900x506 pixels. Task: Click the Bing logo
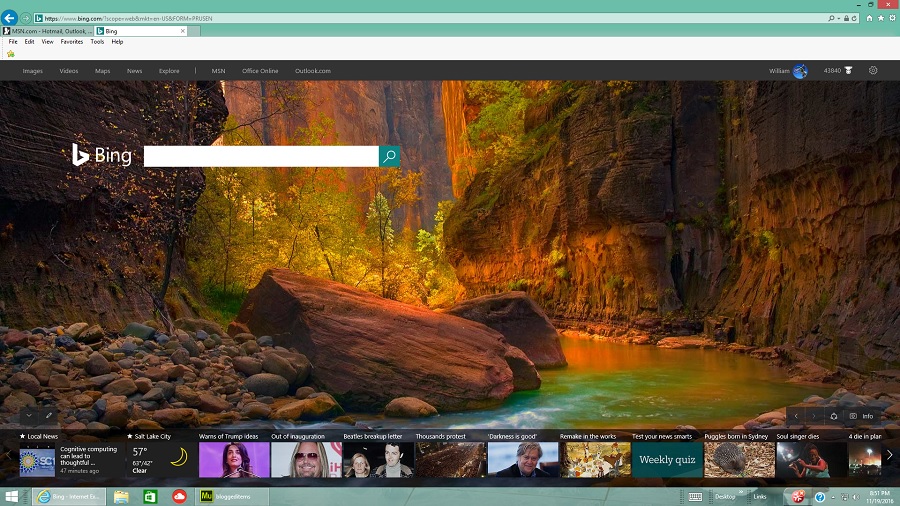102,155
